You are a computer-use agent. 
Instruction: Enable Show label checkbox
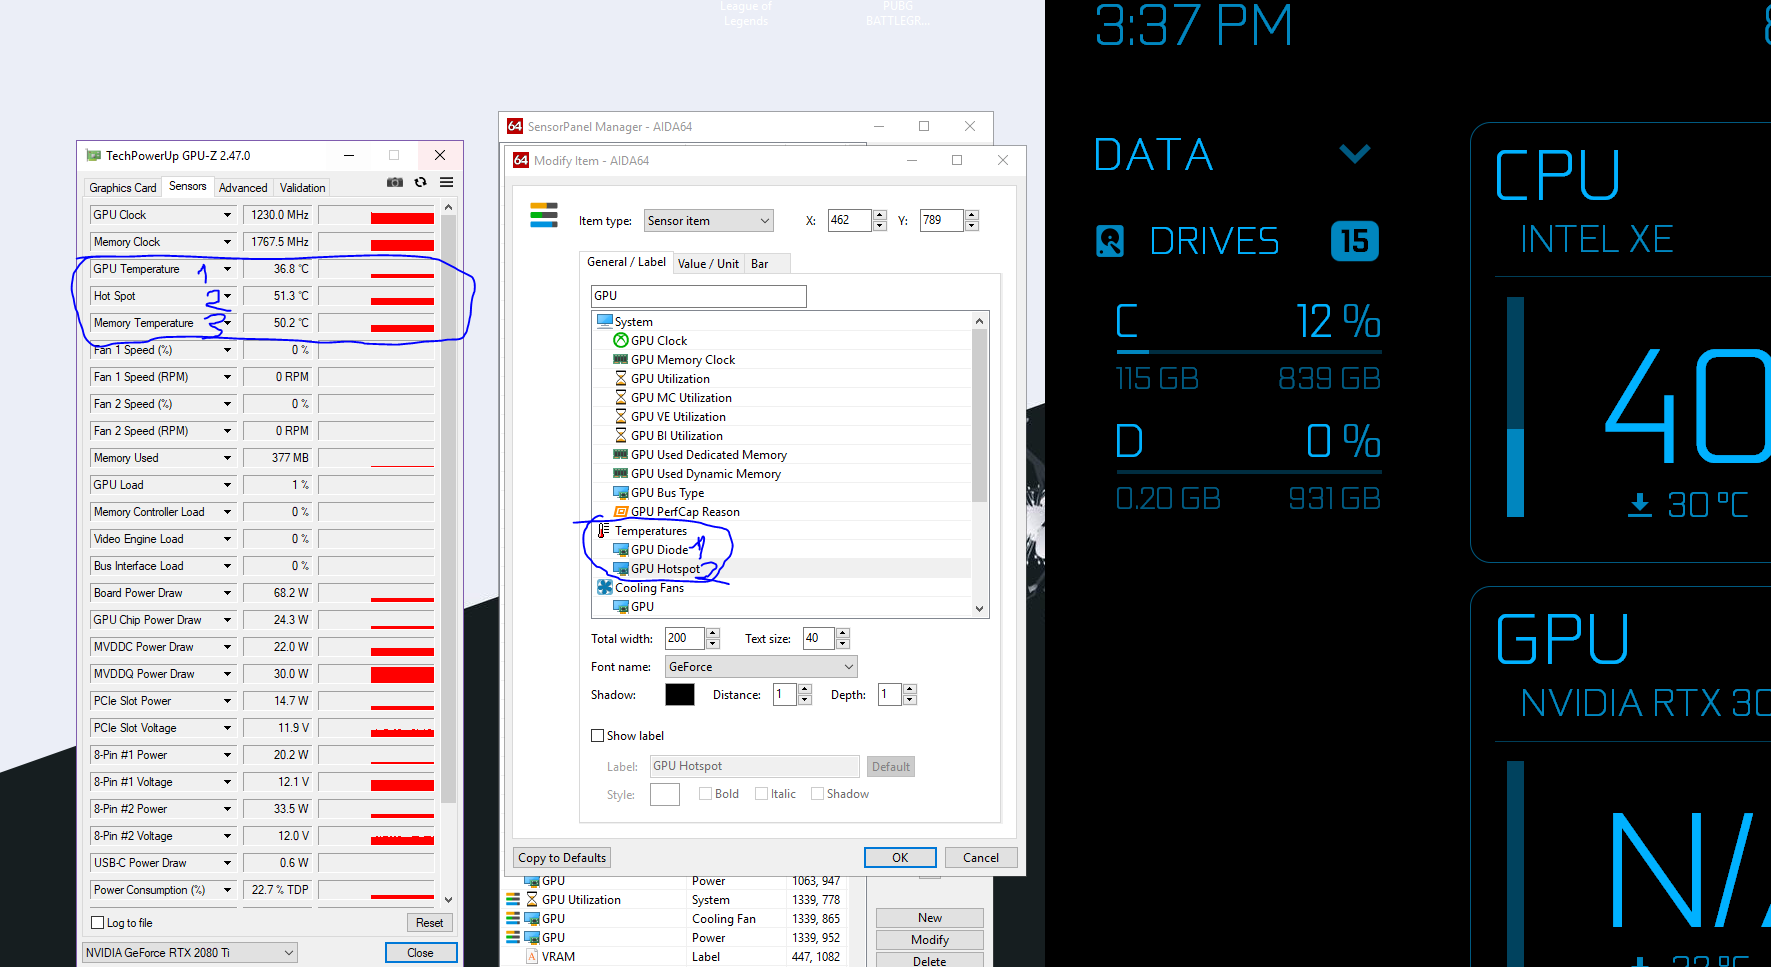click(598, 736)
